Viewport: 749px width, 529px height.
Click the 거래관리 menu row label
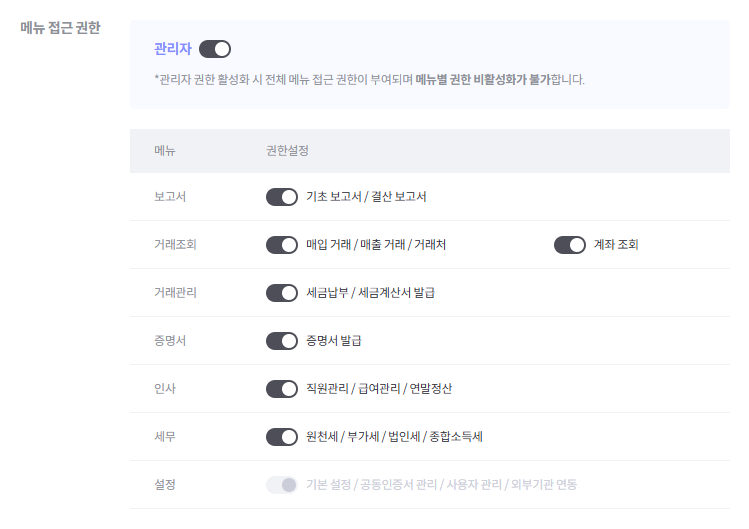point(175,293)
